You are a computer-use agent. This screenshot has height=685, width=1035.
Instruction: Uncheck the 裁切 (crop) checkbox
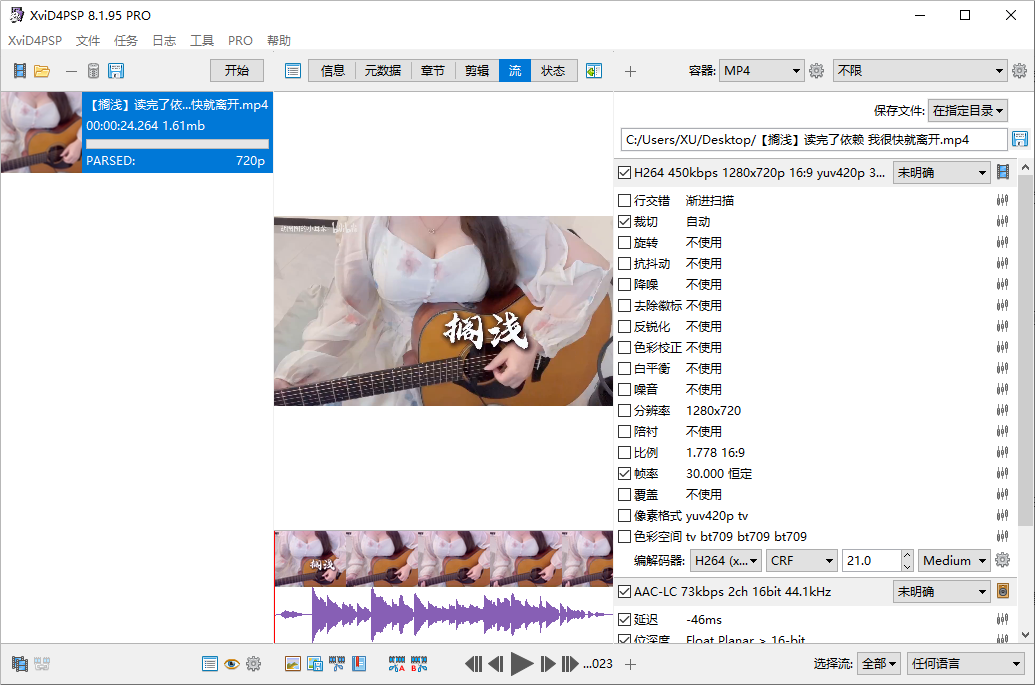(x=625, y=222)
